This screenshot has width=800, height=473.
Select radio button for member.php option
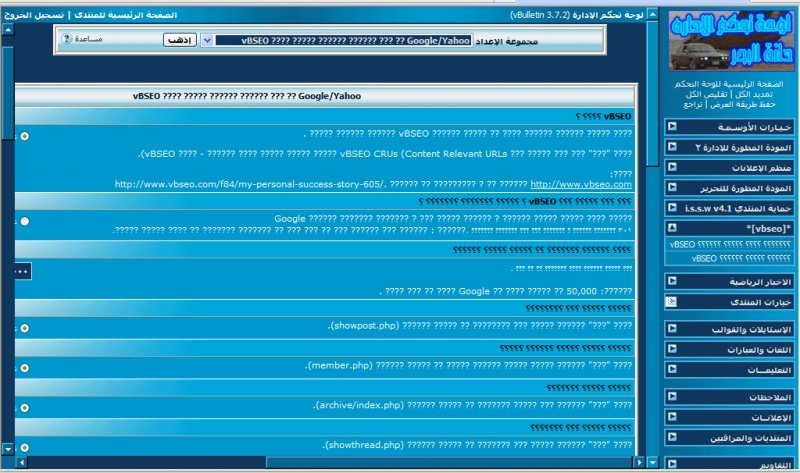[x=24, y=367]
